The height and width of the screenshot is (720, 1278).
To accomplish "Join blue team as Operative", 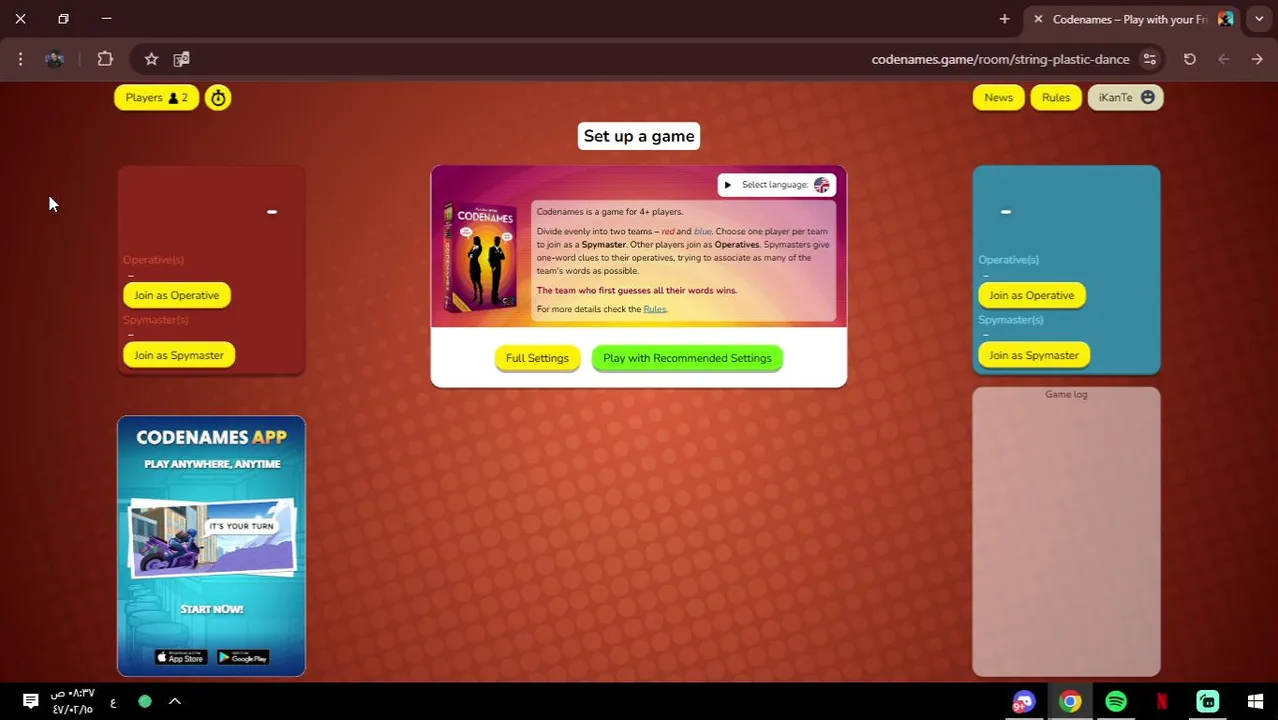I will [1031, 295].
